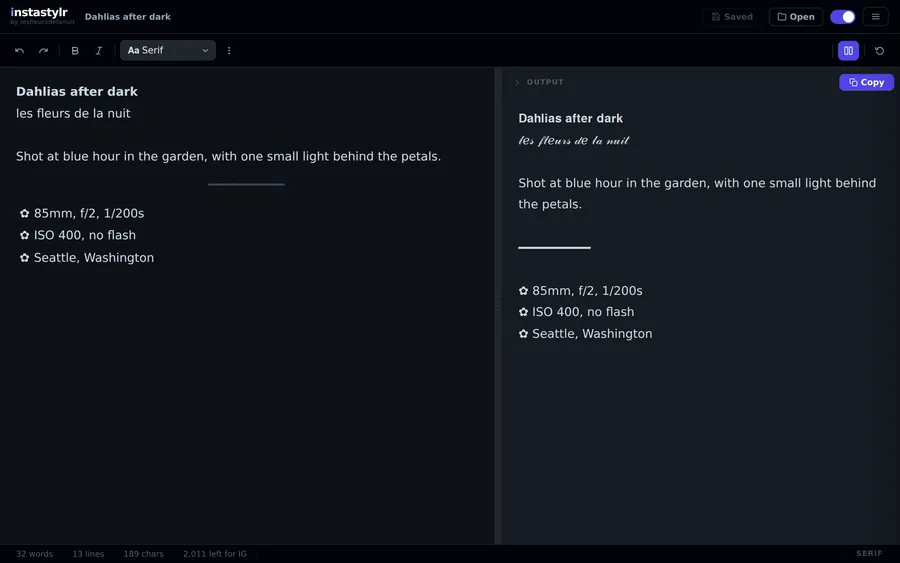Screen dimensions: 900x563
Task: Switch off the purple theme toggle
Action: click(x=843, y=17)
